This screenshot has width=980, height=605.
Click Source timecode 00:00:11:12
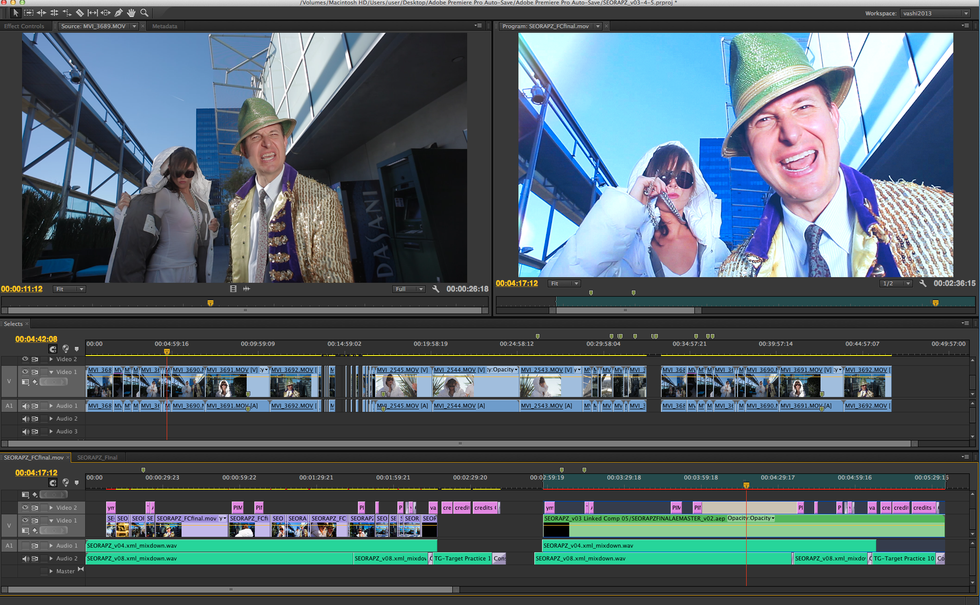[22, 289]
